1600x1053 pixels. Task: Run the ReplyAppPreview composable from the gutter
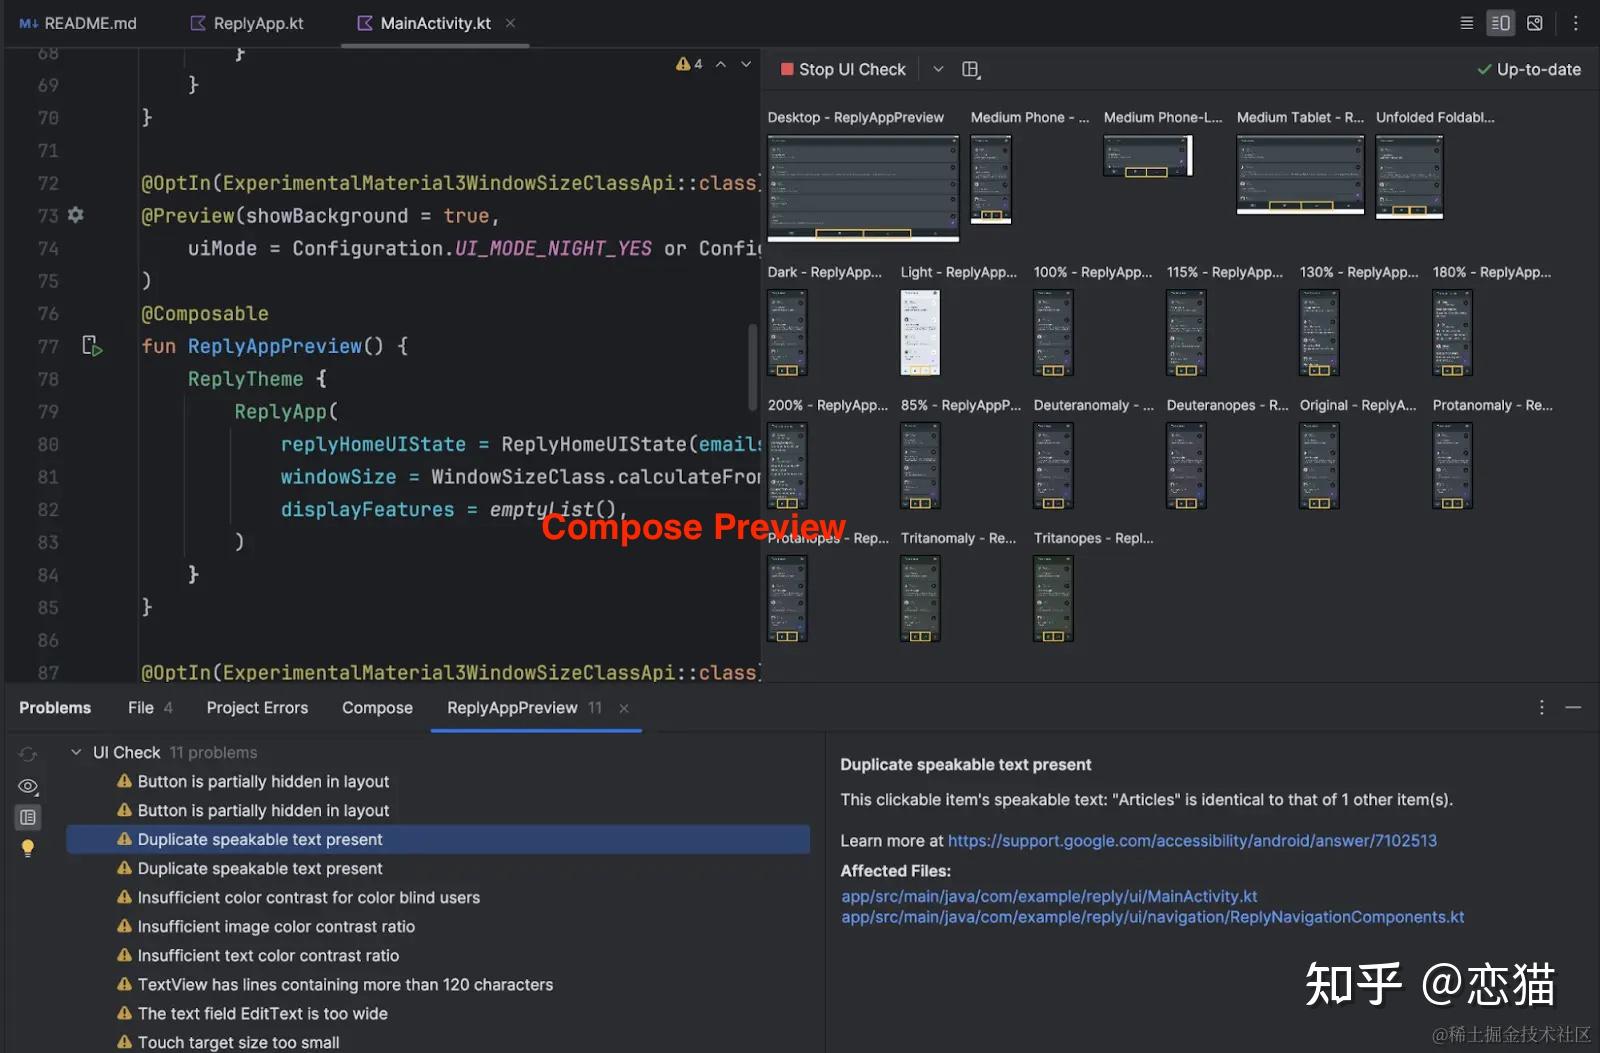click(93, 346)
